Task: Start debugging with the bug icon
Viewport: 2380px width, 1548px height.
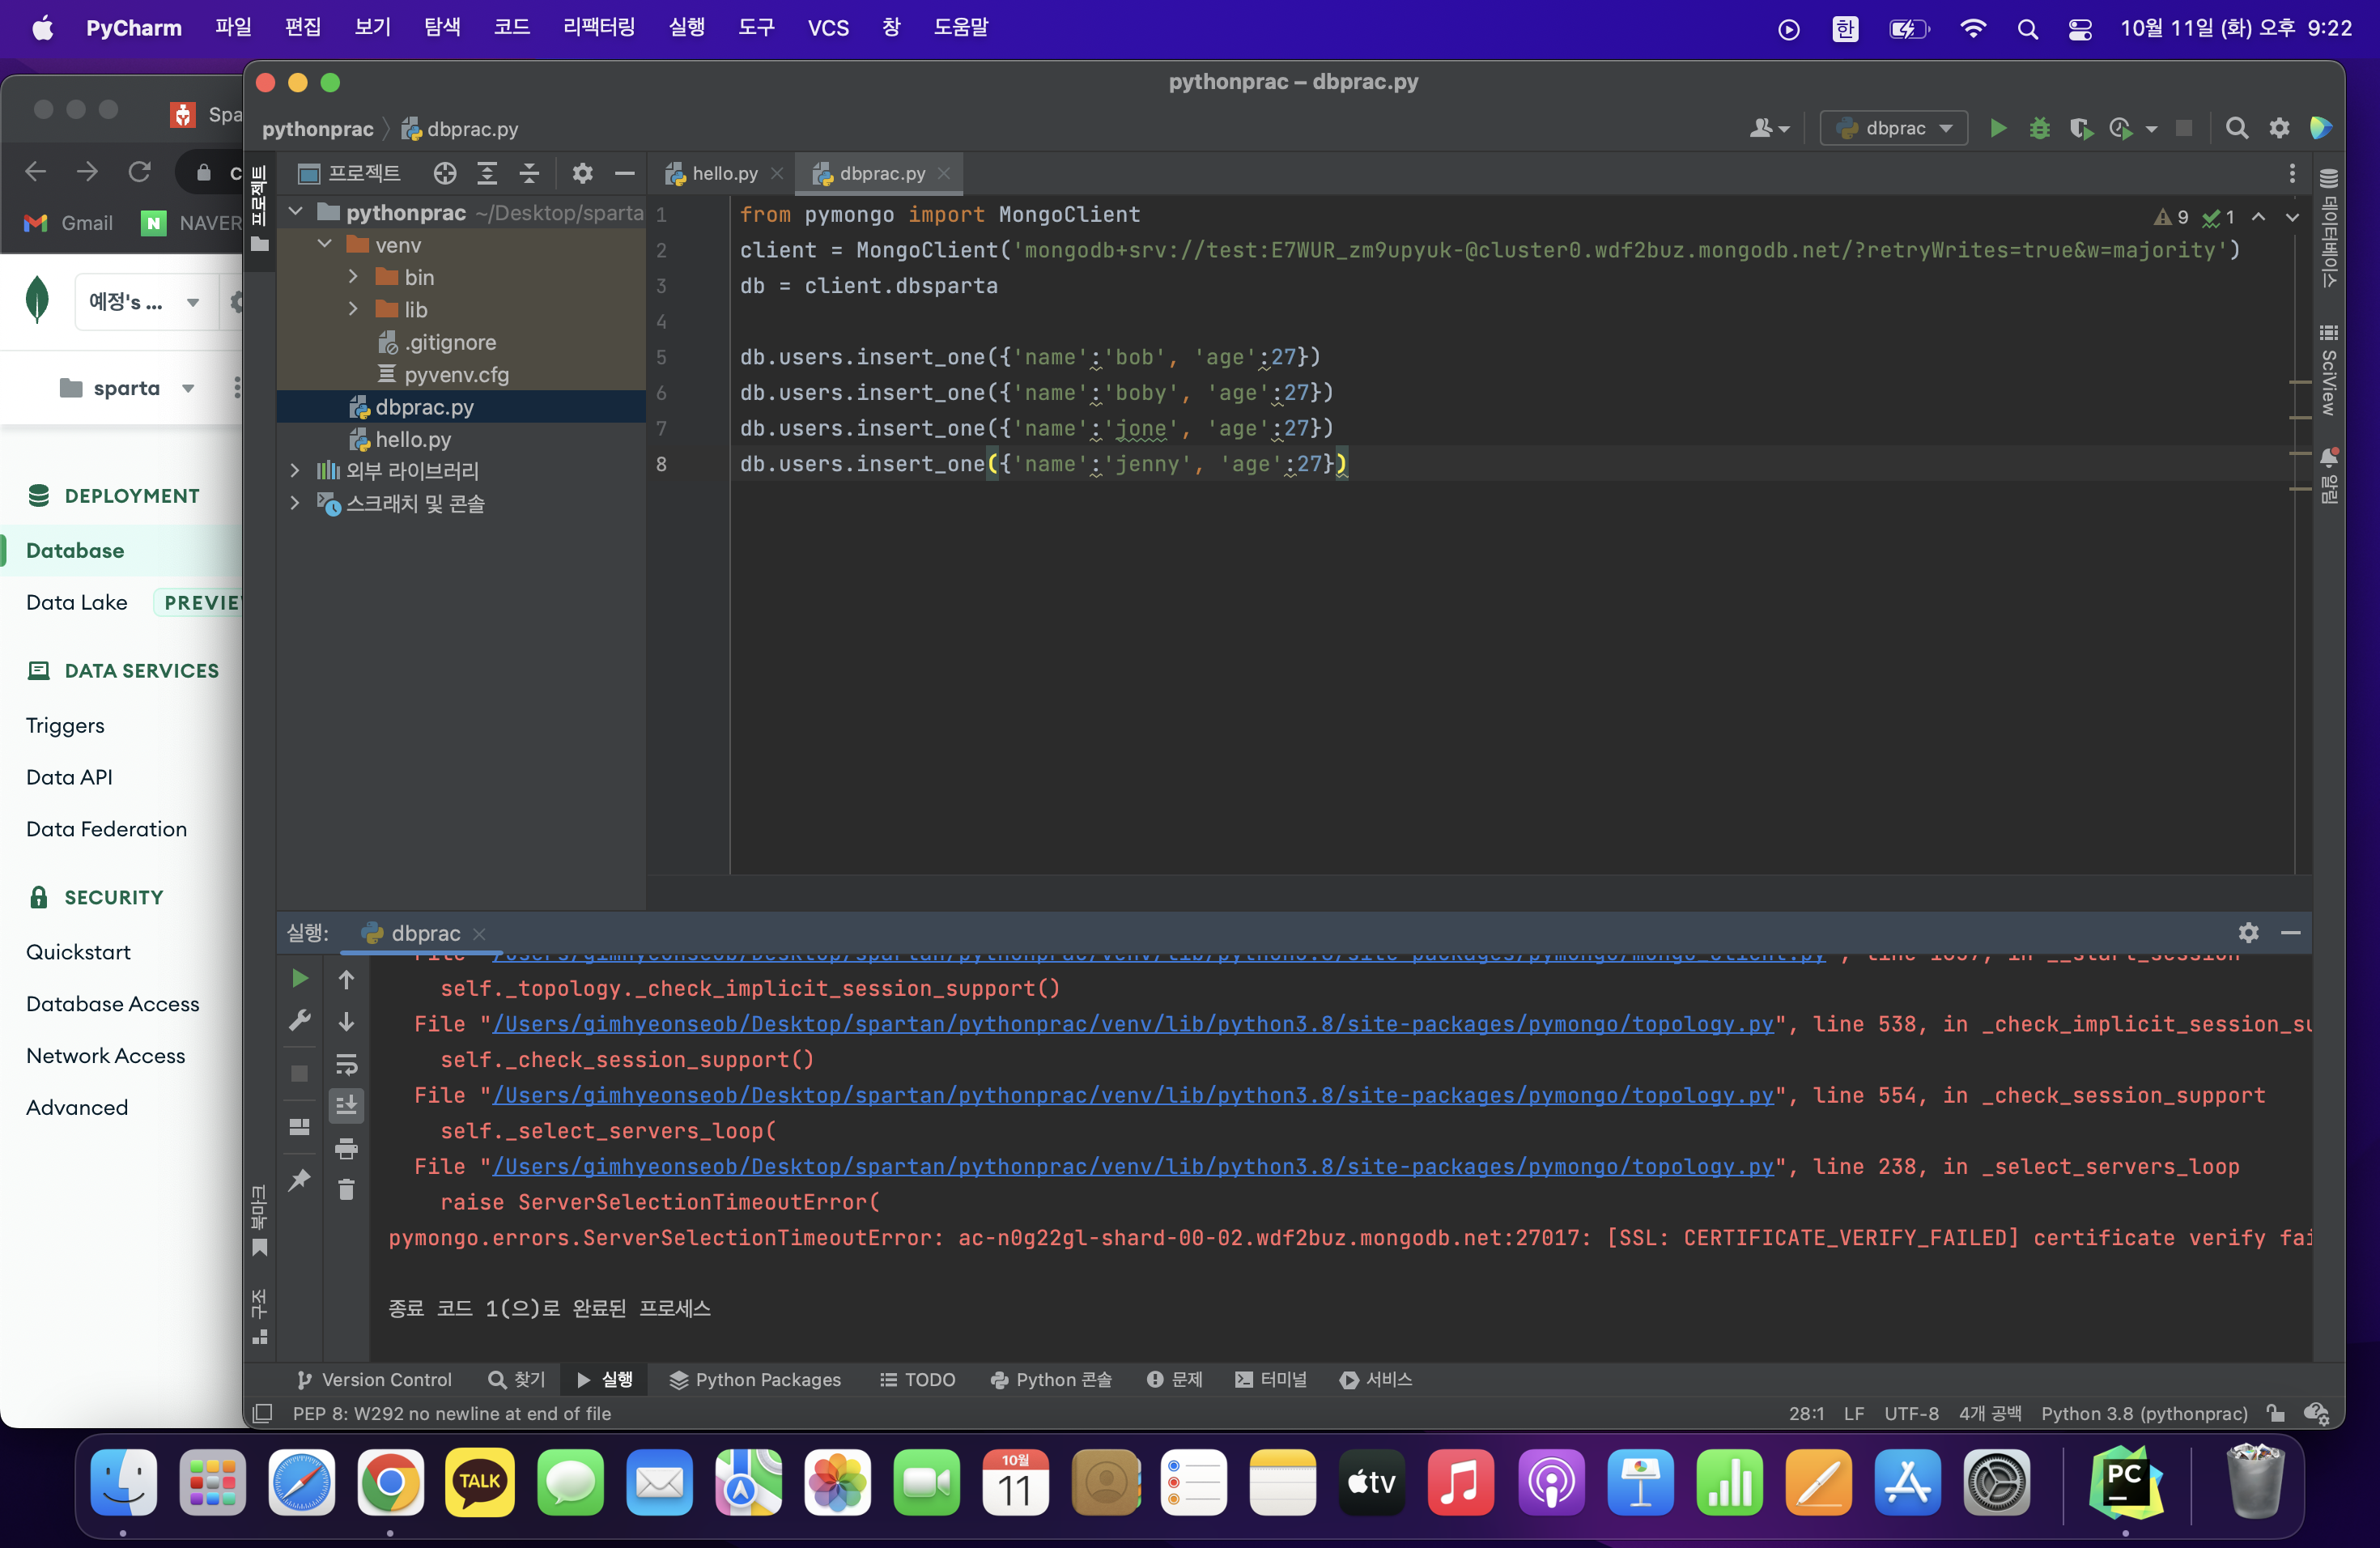Action: coord(2039,128)
